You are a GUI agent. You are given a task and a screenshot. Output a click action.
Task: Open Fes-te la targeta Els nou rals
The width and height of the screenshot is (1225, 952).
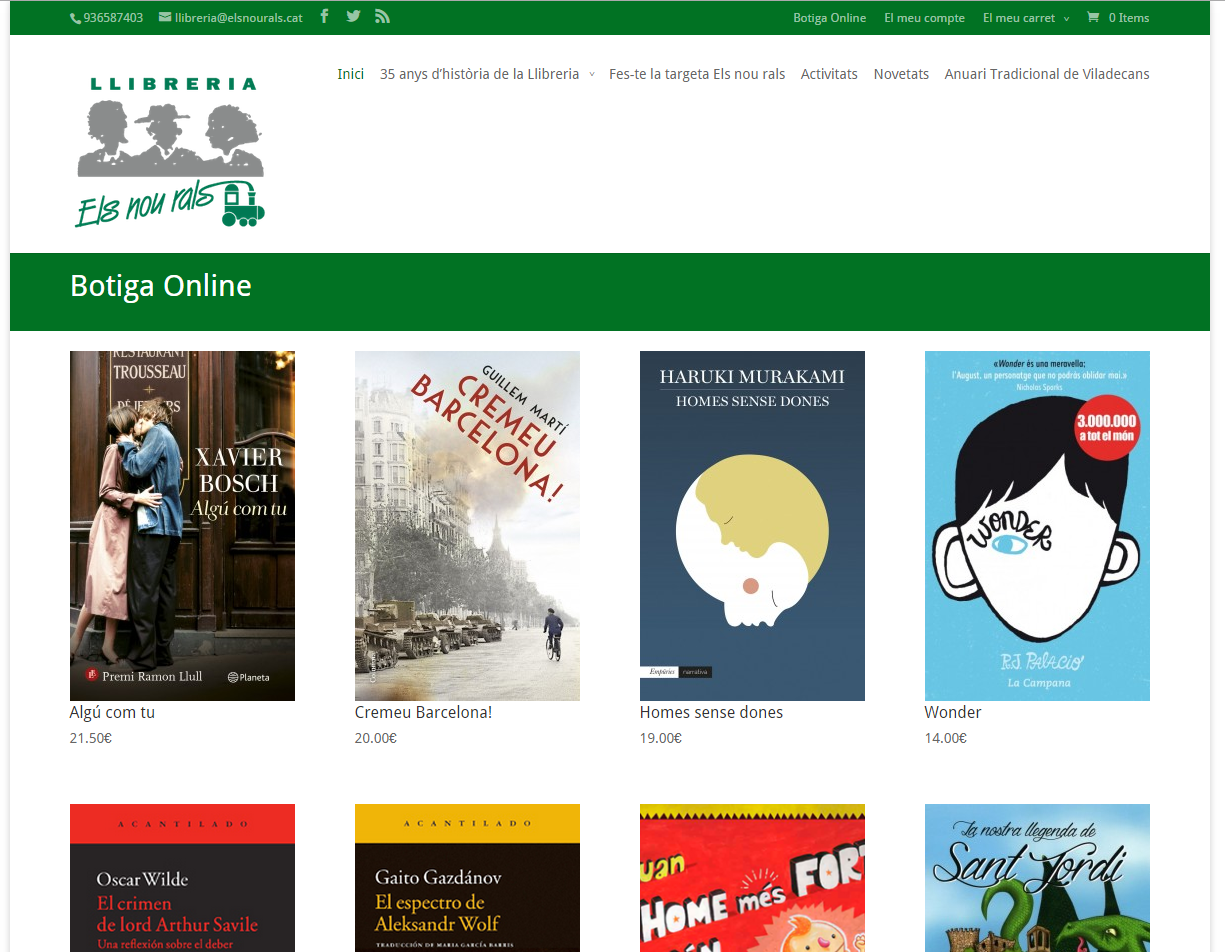pos(697,74)
